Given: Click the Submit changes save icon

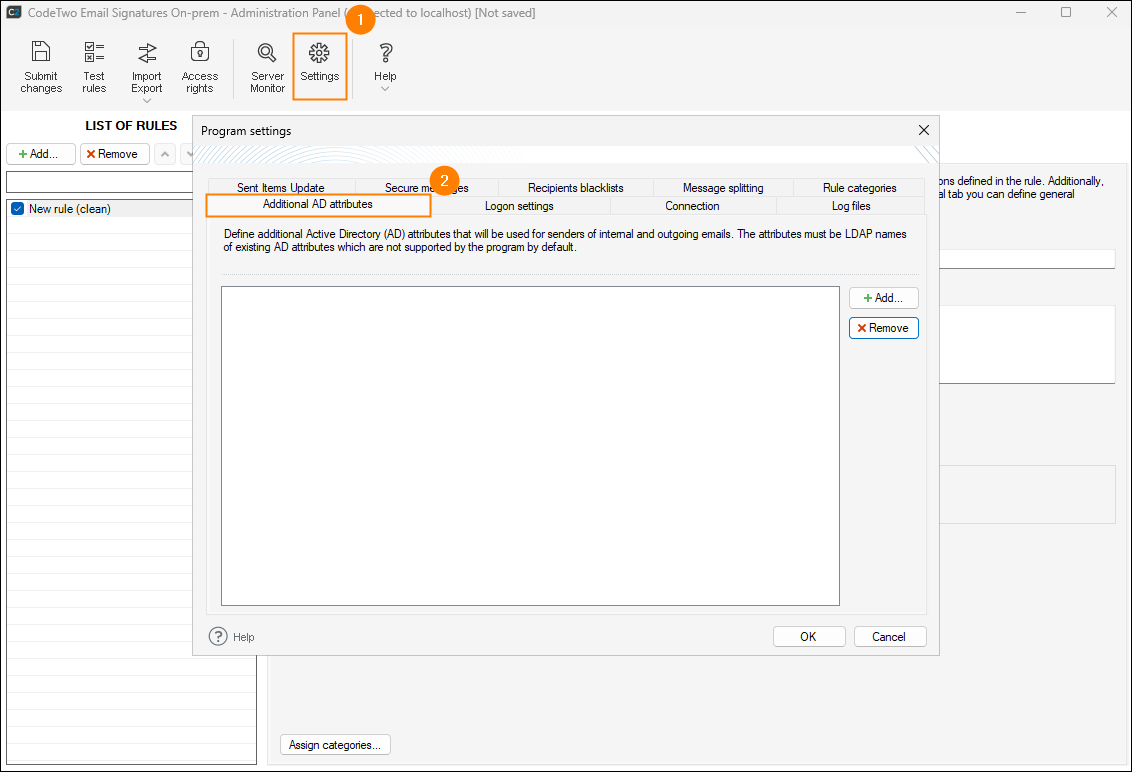Looking at the screenshot, I should point(41,53).
